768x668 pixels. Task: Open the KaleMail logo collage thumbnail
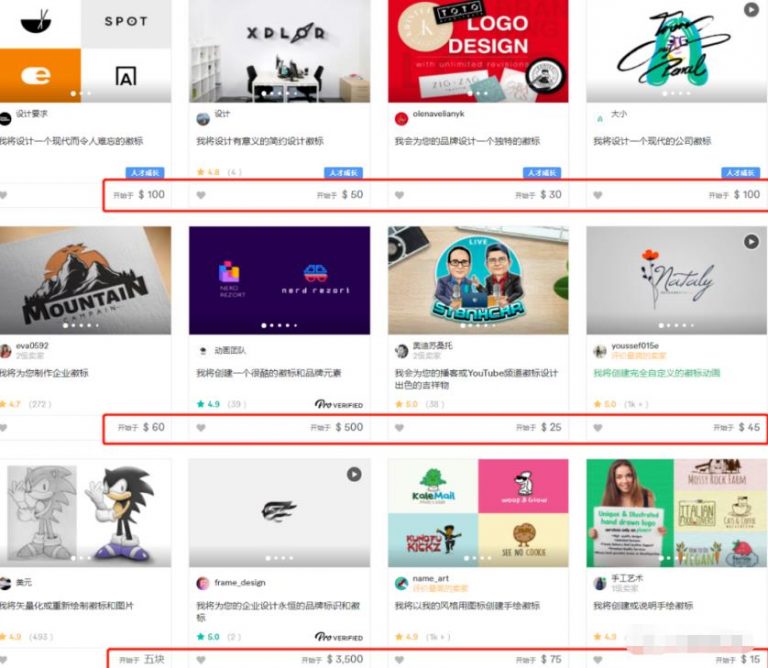point(477,510)
